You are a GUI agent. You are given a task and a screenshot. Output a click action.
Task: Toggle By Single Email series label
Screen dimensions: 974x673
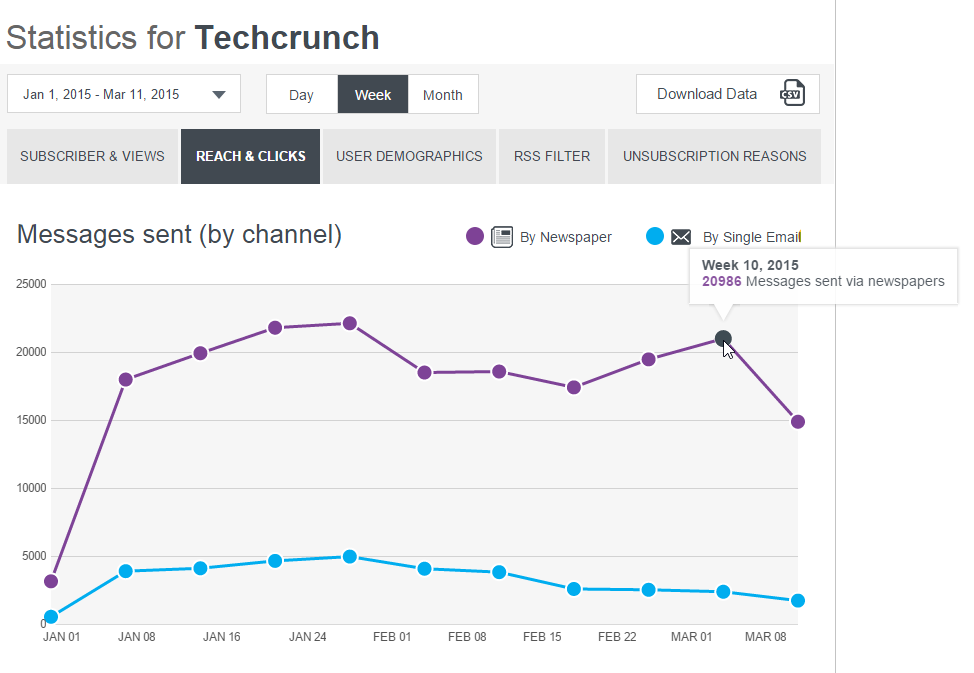tap(752, 237)
